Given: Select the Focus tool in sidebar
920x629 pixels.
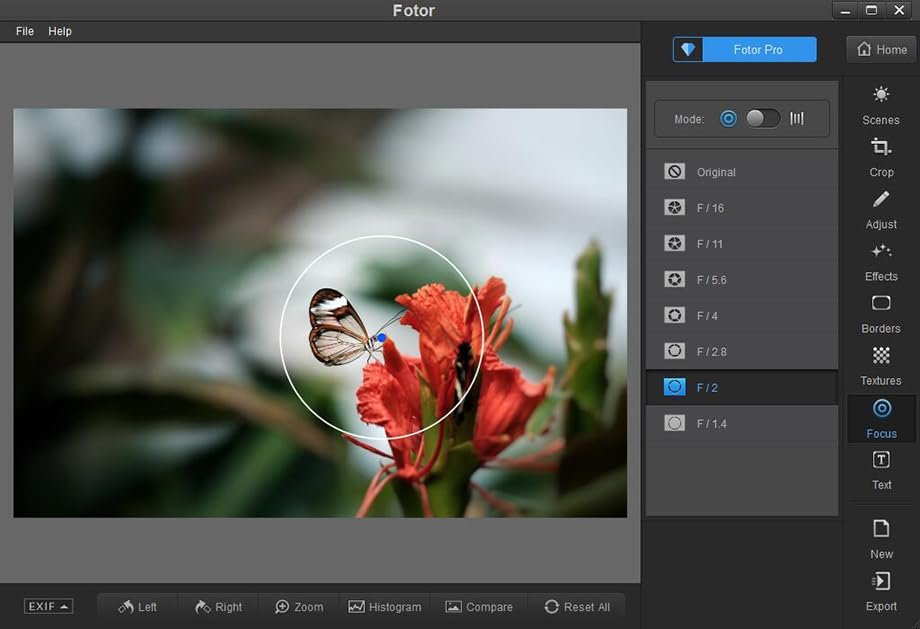Looking at the screenshot, I should pyautogui.click(x=881, y=418).
